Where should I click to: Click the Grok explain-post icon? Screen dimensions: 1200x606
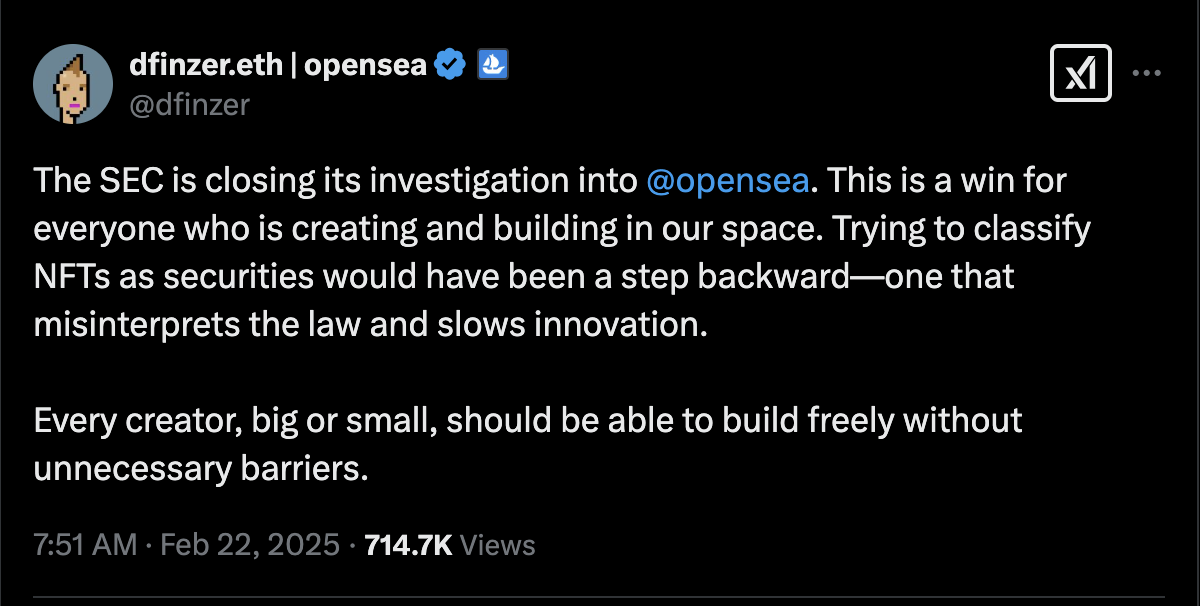pyautogui.click(x=1081, y=73)
